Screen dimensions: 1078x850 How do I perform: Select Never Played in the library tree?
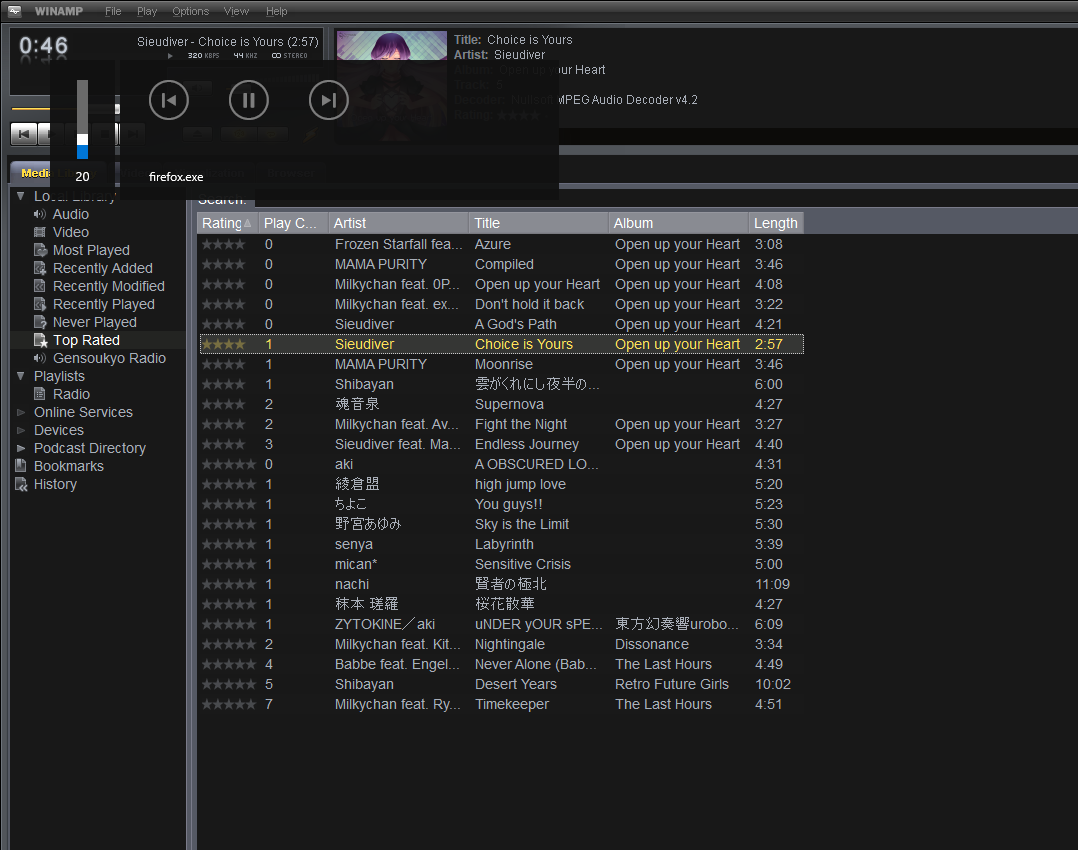point(94,322)
